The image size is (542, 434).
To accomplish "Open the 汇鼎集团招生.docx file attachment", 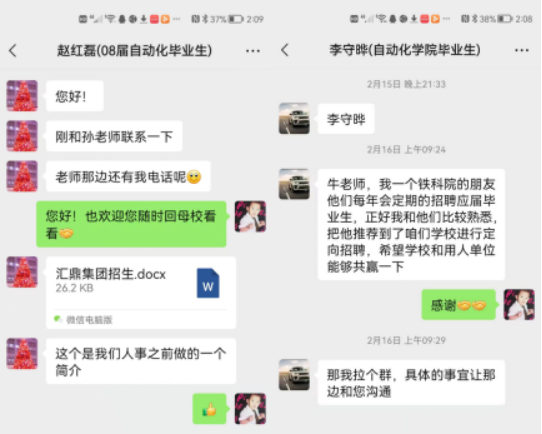I will point(141,292).
